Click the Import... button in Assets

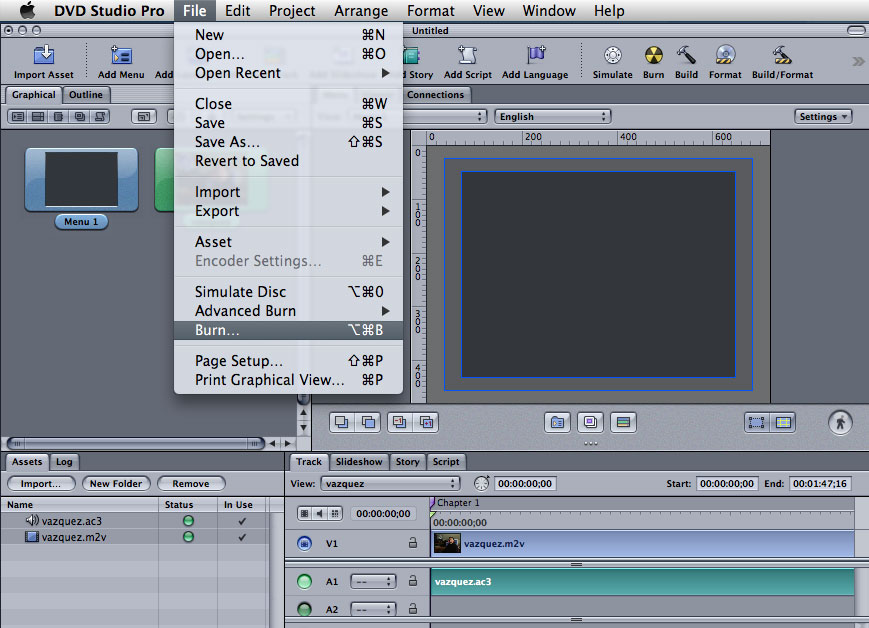[40, 483]
